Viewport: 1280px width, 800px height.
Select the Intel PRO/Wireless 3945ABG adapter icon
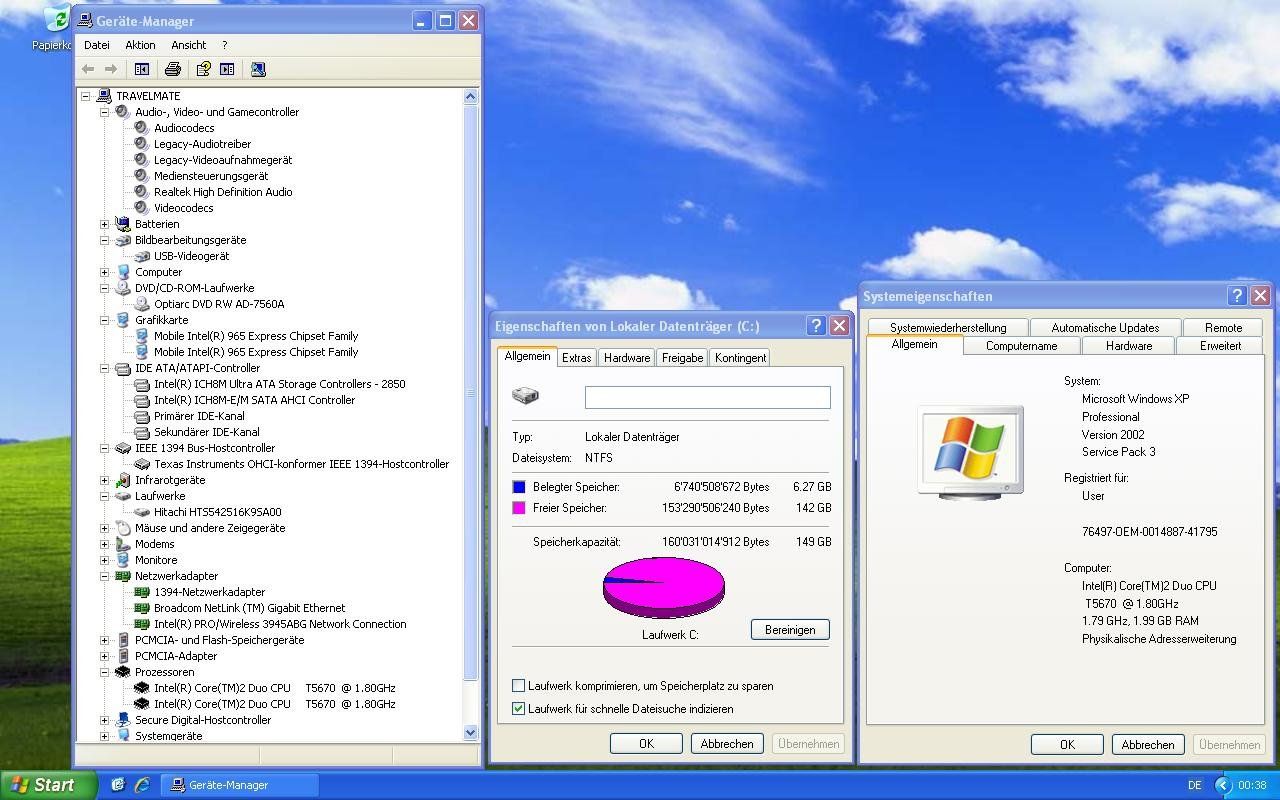click(x=142, y=624)
